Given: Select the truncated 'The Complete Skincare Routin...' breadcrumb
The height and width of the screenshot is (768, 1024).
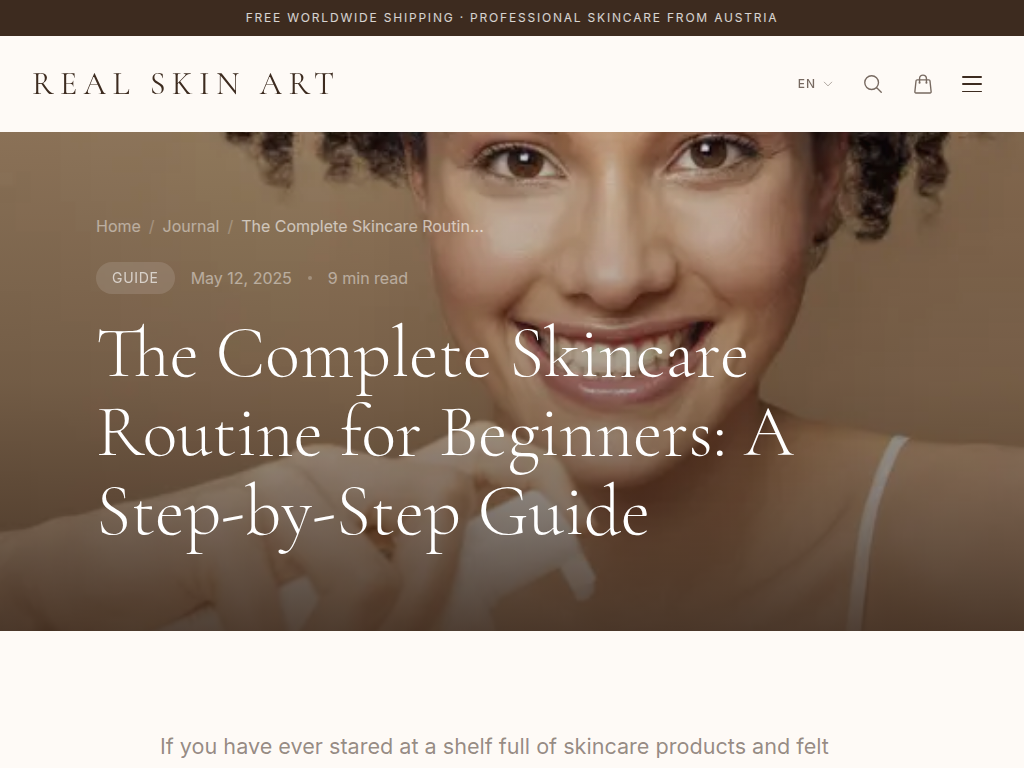Looking at the screenshot, I should click(362, 226).
